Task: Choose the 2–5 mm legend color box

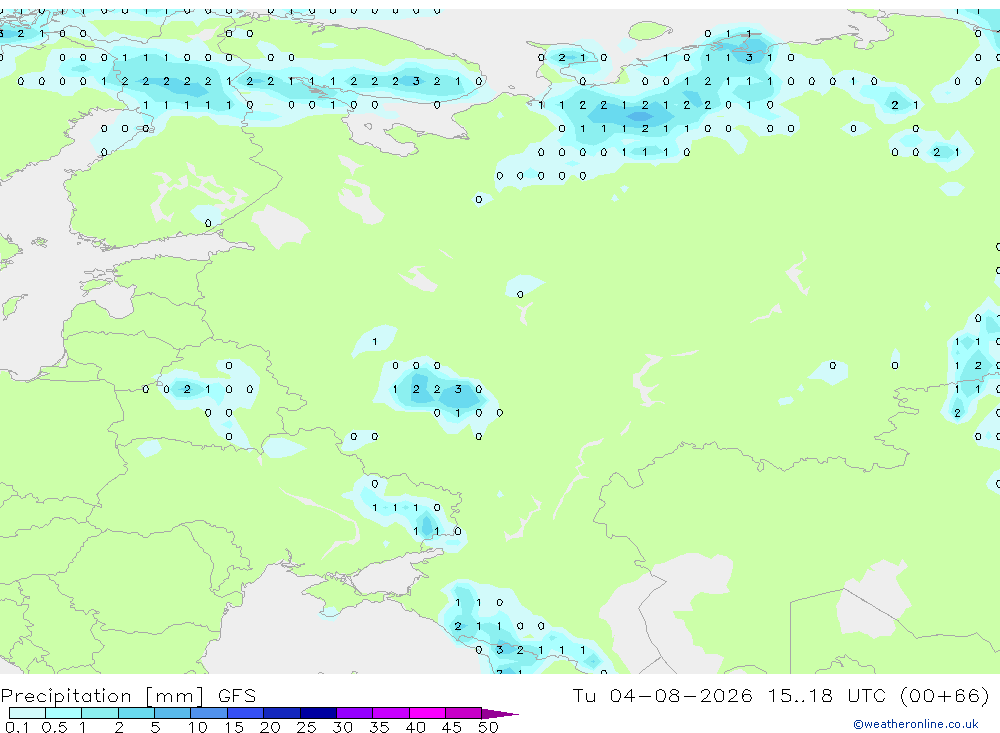Action: point(136,713)
